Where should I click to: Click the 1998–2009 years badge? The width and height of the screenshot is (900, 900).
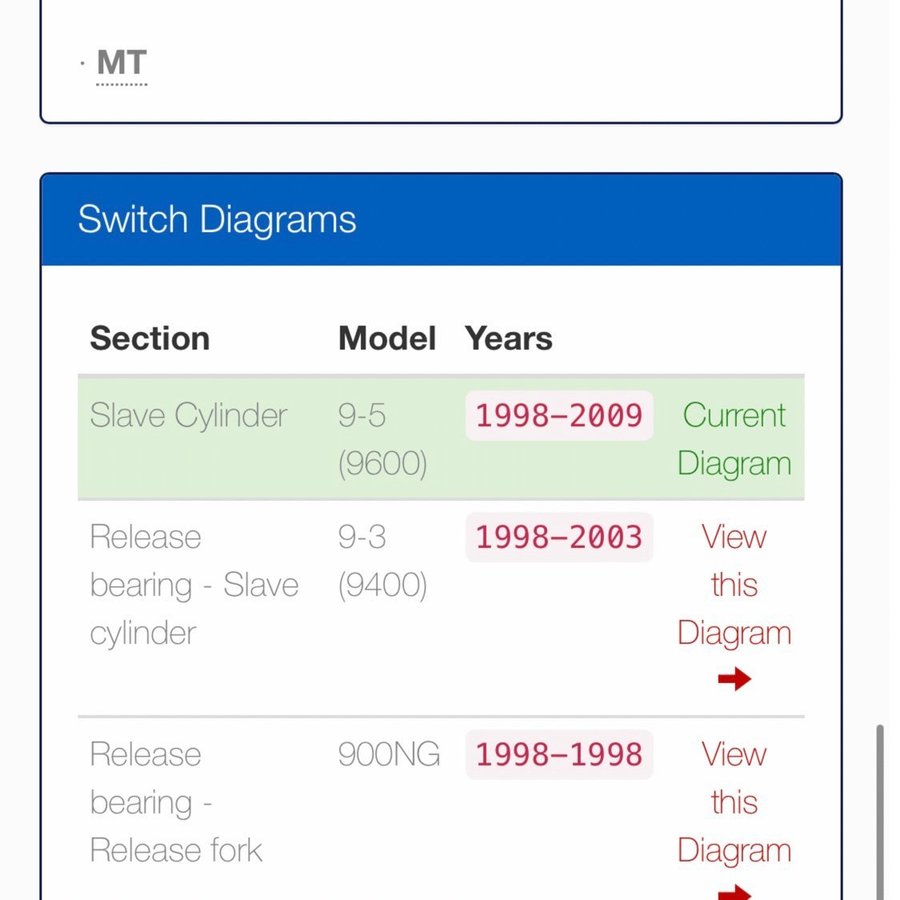(x=559, y=416)
